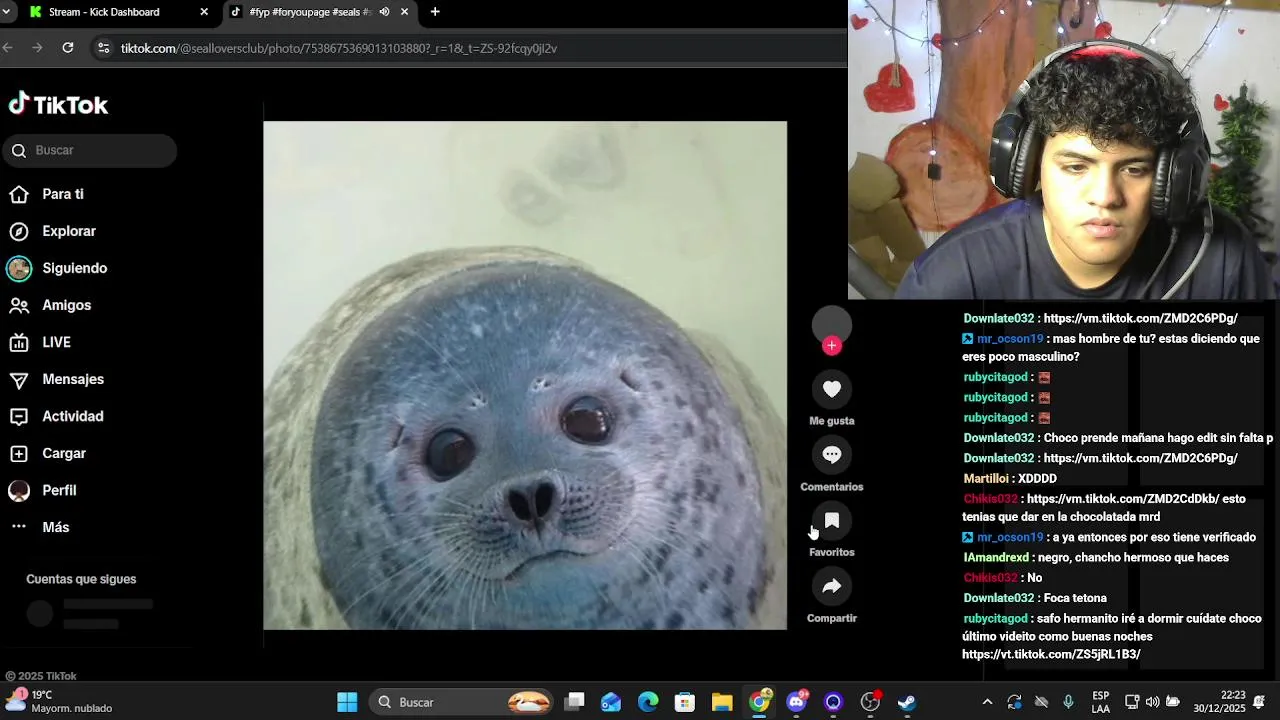This screenshot has height=720, width=1280.
Task: Follow the author via the plus badge
Action: (x=832, y=346)
